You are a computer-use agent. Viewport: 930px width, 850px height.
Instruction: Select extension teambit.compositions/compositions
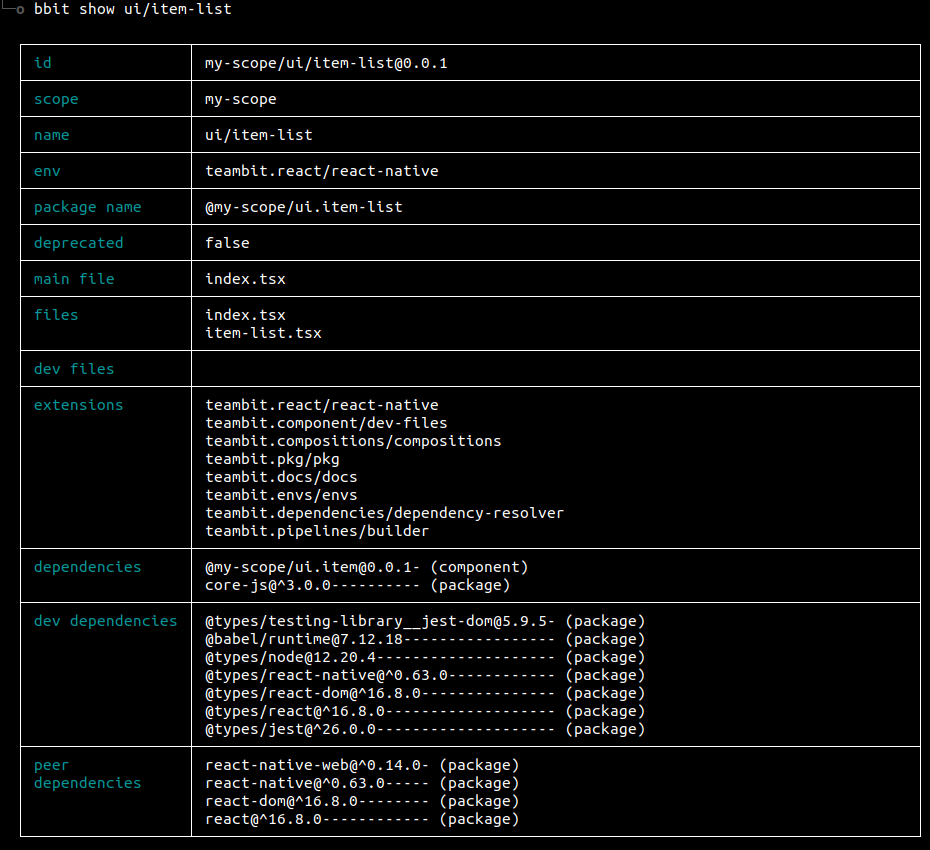tap(352, 440)
